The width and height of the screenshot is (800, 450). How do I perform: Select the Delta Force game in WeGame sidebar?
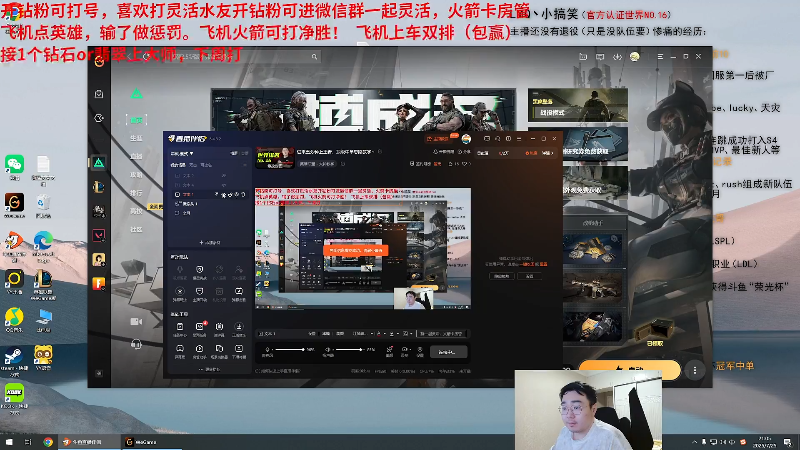[x=99, y=163]
